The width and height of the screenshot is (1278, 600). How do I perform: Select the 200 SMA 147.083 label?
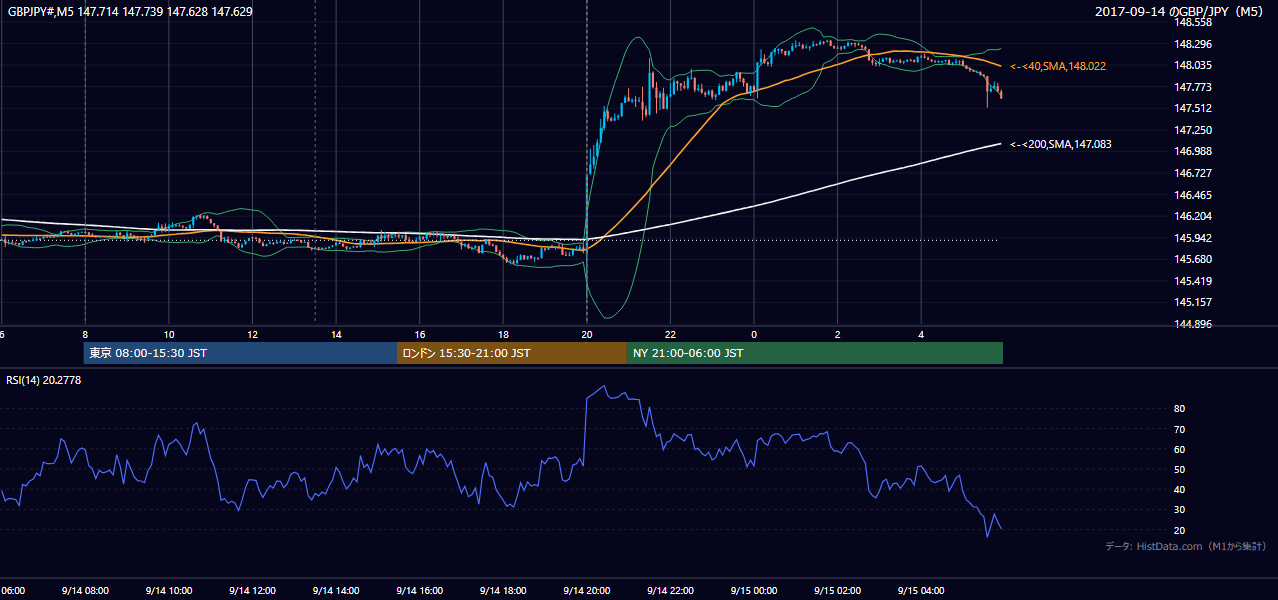tap(1061, 144)
